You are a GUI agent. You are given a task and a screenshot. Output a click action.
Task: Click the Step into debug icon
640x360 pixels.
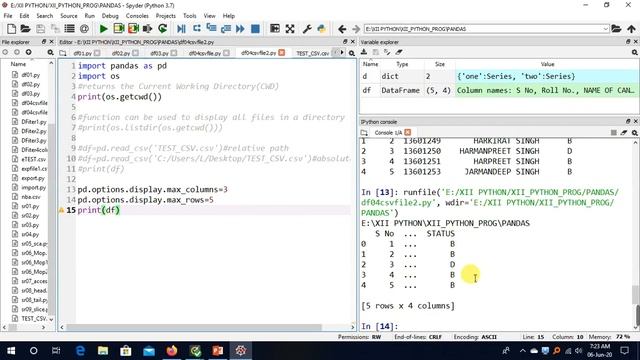click(x=211, y=29)
